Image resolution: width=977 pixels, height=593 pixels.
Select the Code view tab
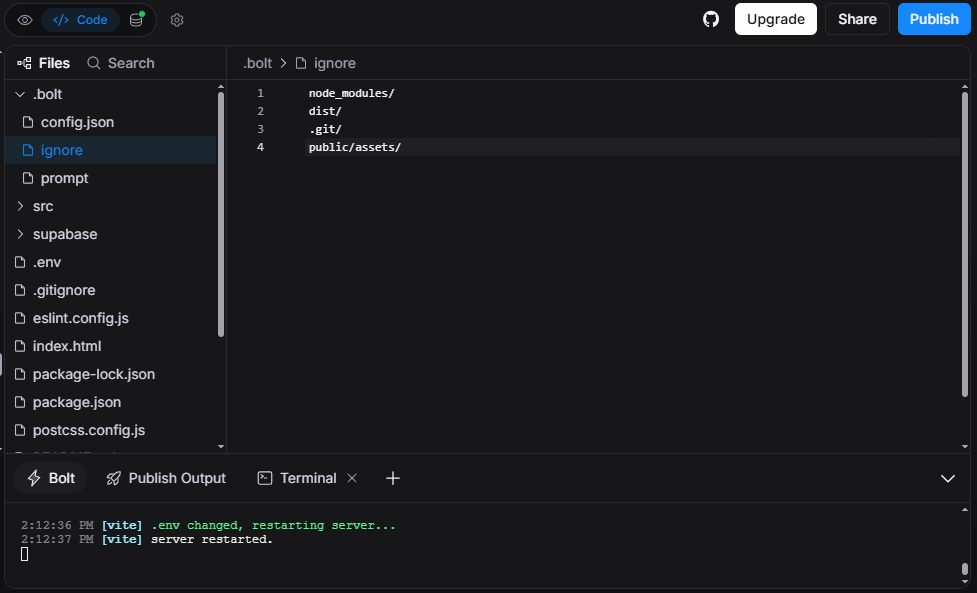(80, 20)
